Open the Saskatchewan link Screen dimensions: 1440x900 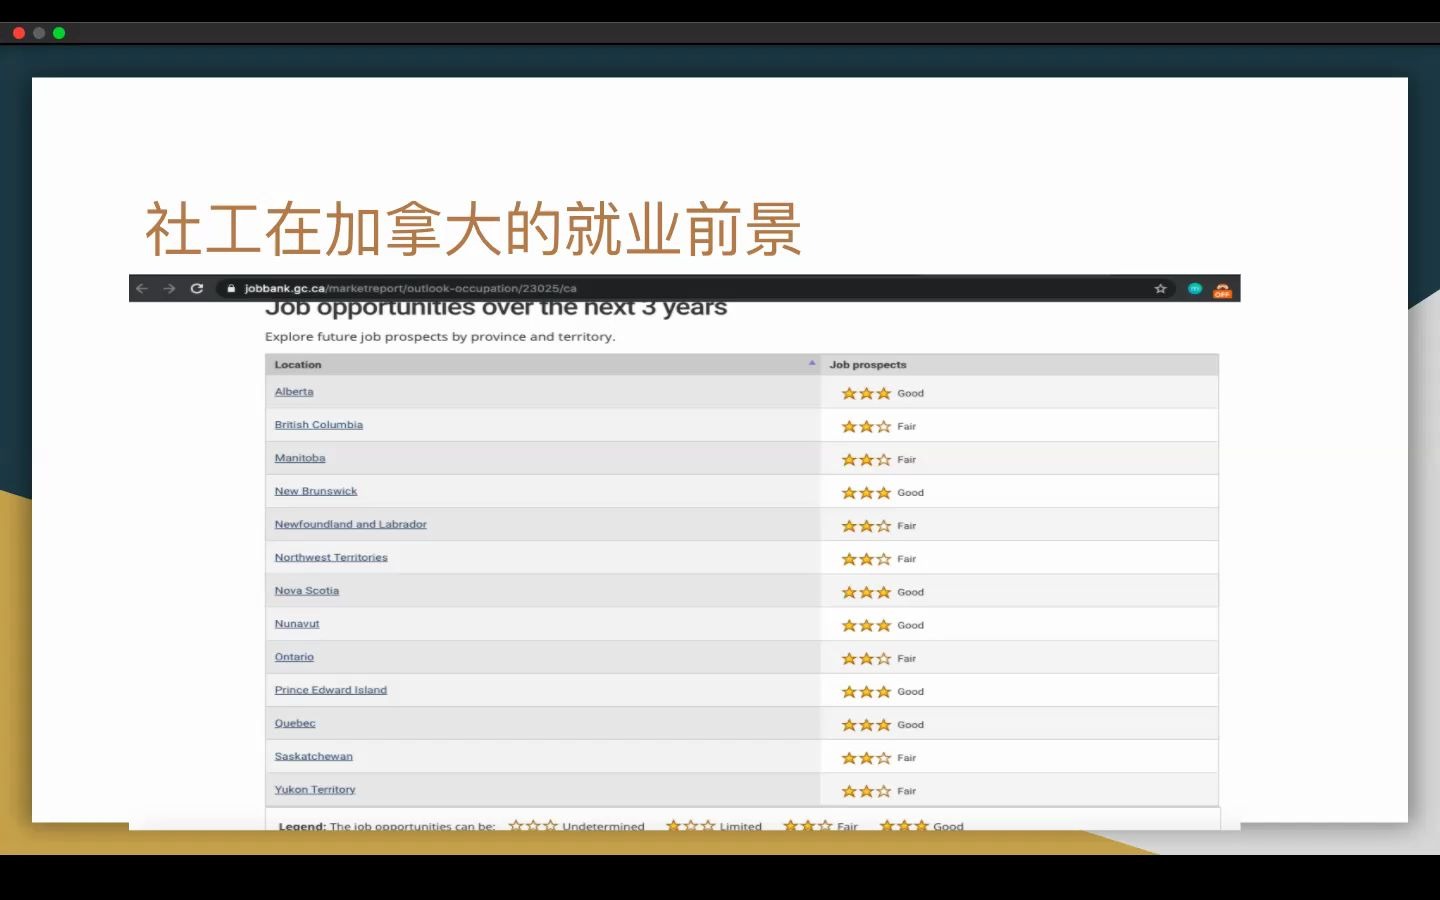(314, 756)
